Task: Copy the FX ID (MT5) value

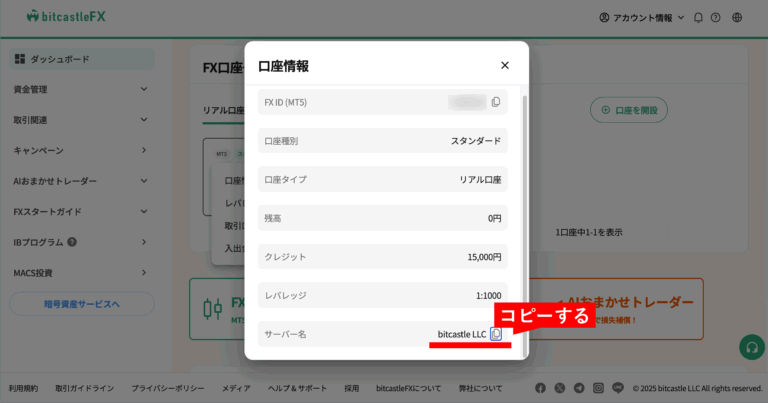Action: (496, 102)
